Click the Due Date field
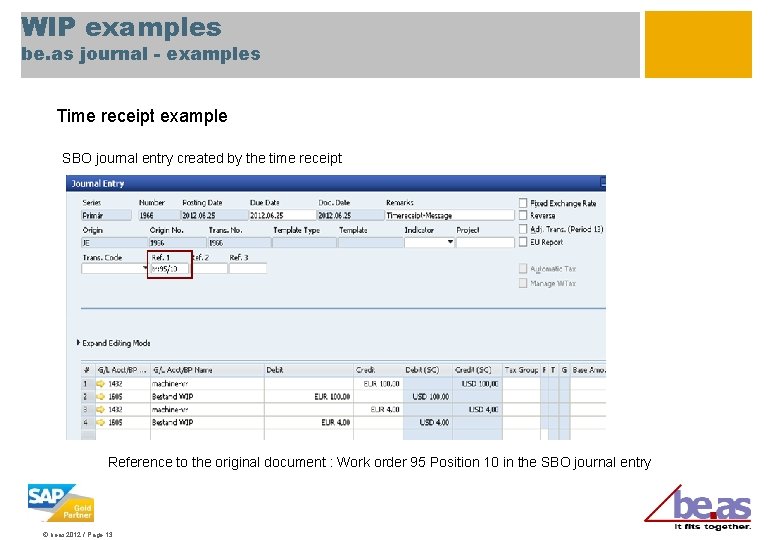The image size is (780, 540). [x=282, y=215]
